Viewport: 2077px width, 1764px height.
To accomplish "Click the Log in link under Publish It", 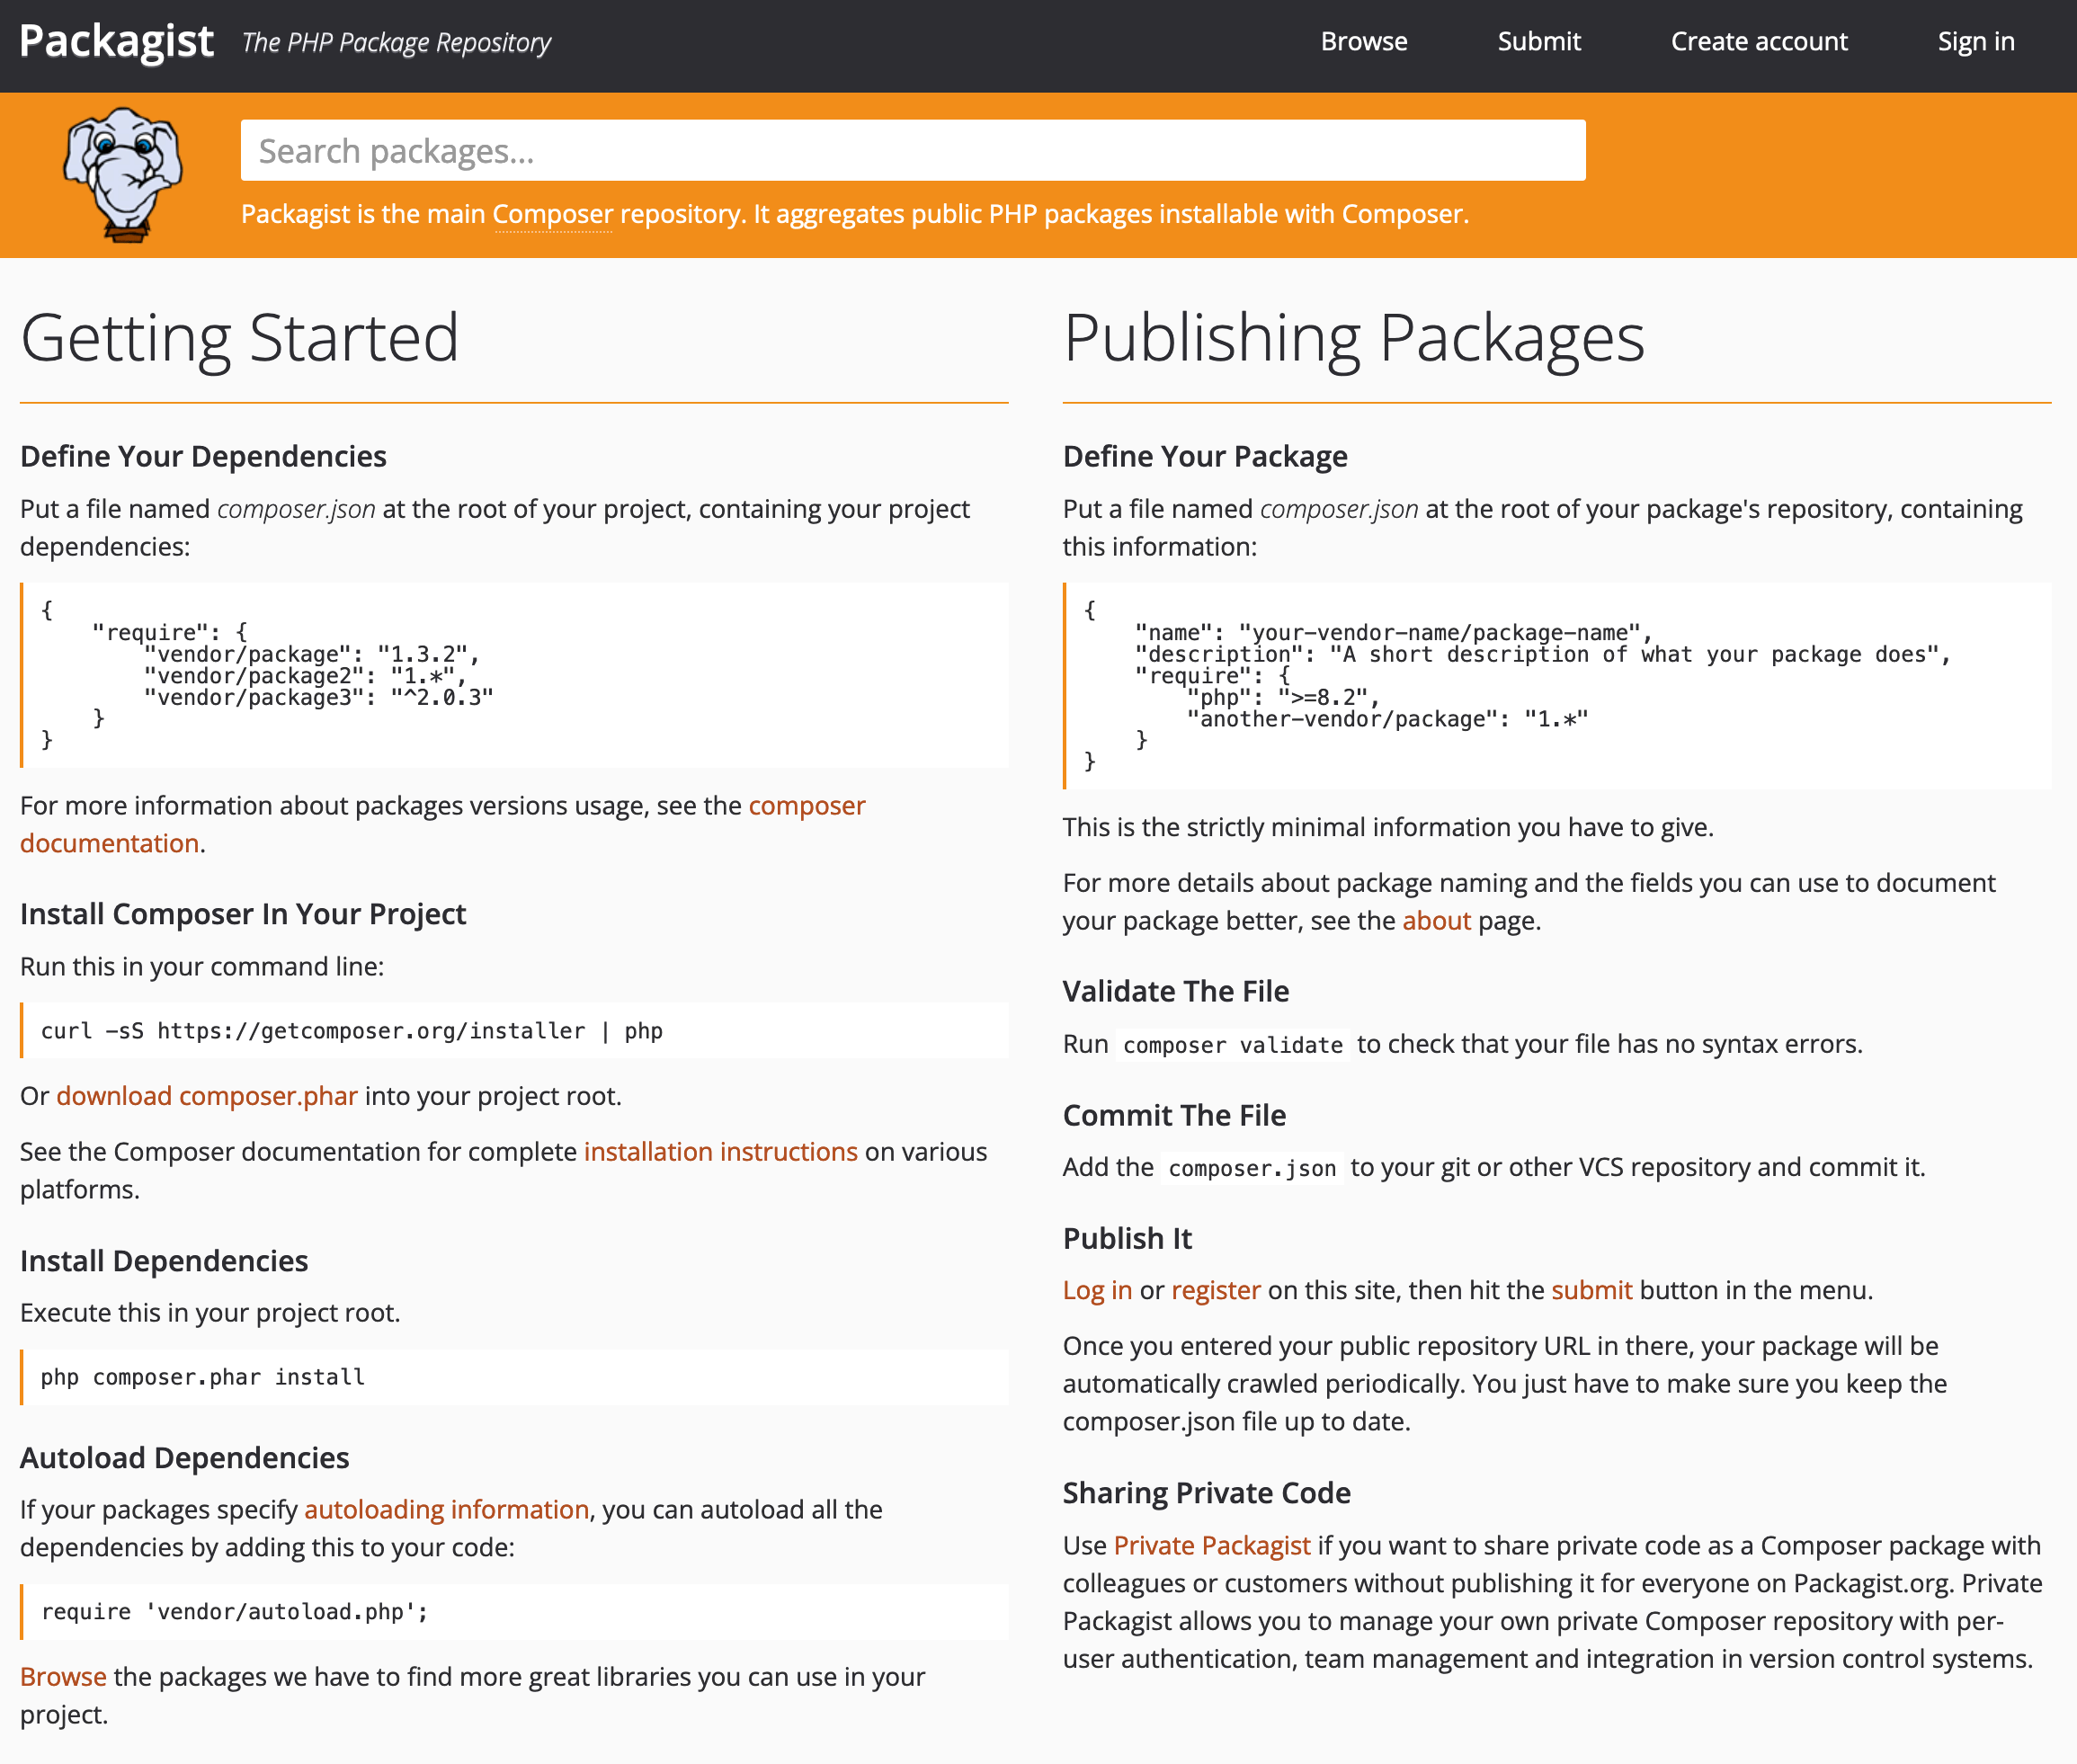I will point(1097,1291).
